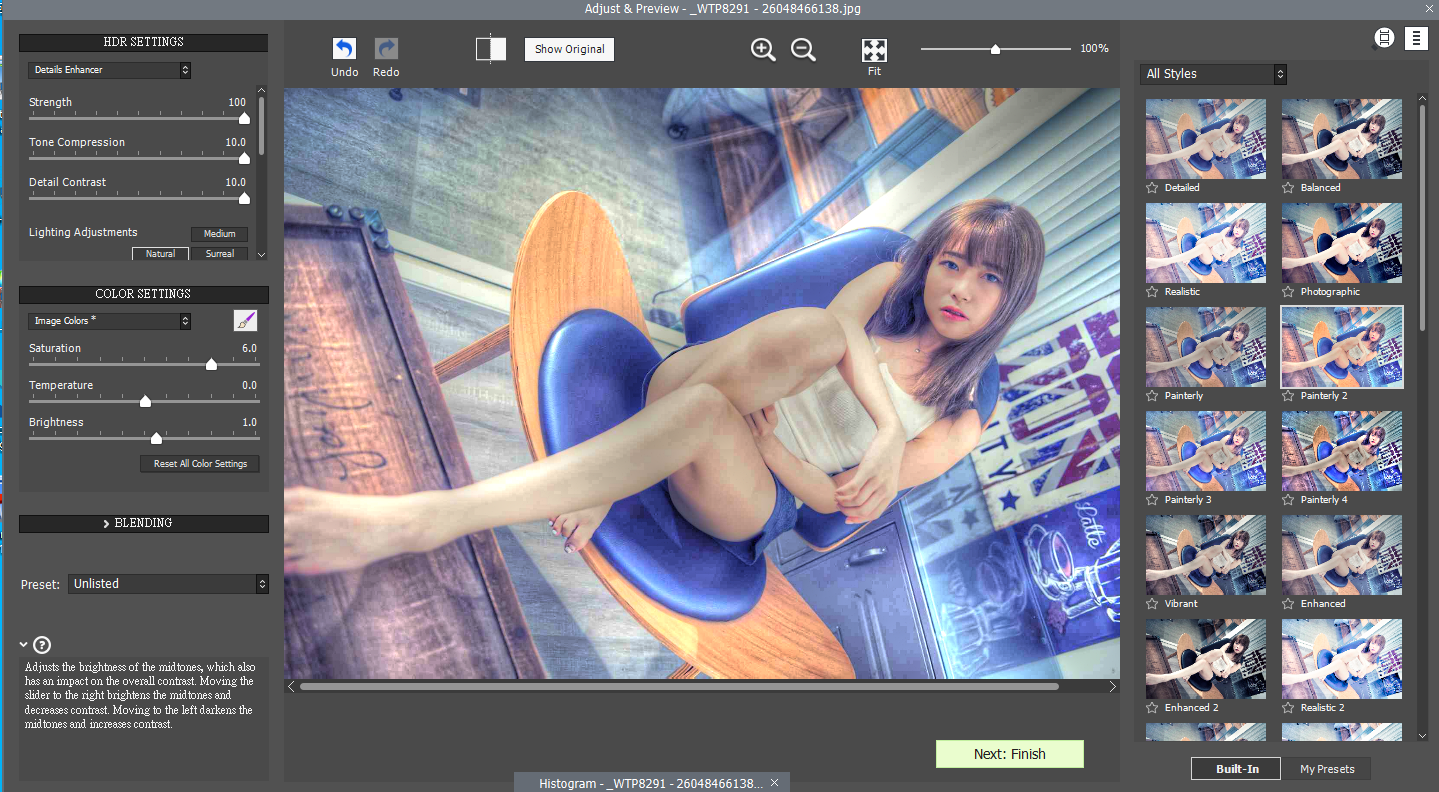Click the Redo arrow icon

point(386,49)
